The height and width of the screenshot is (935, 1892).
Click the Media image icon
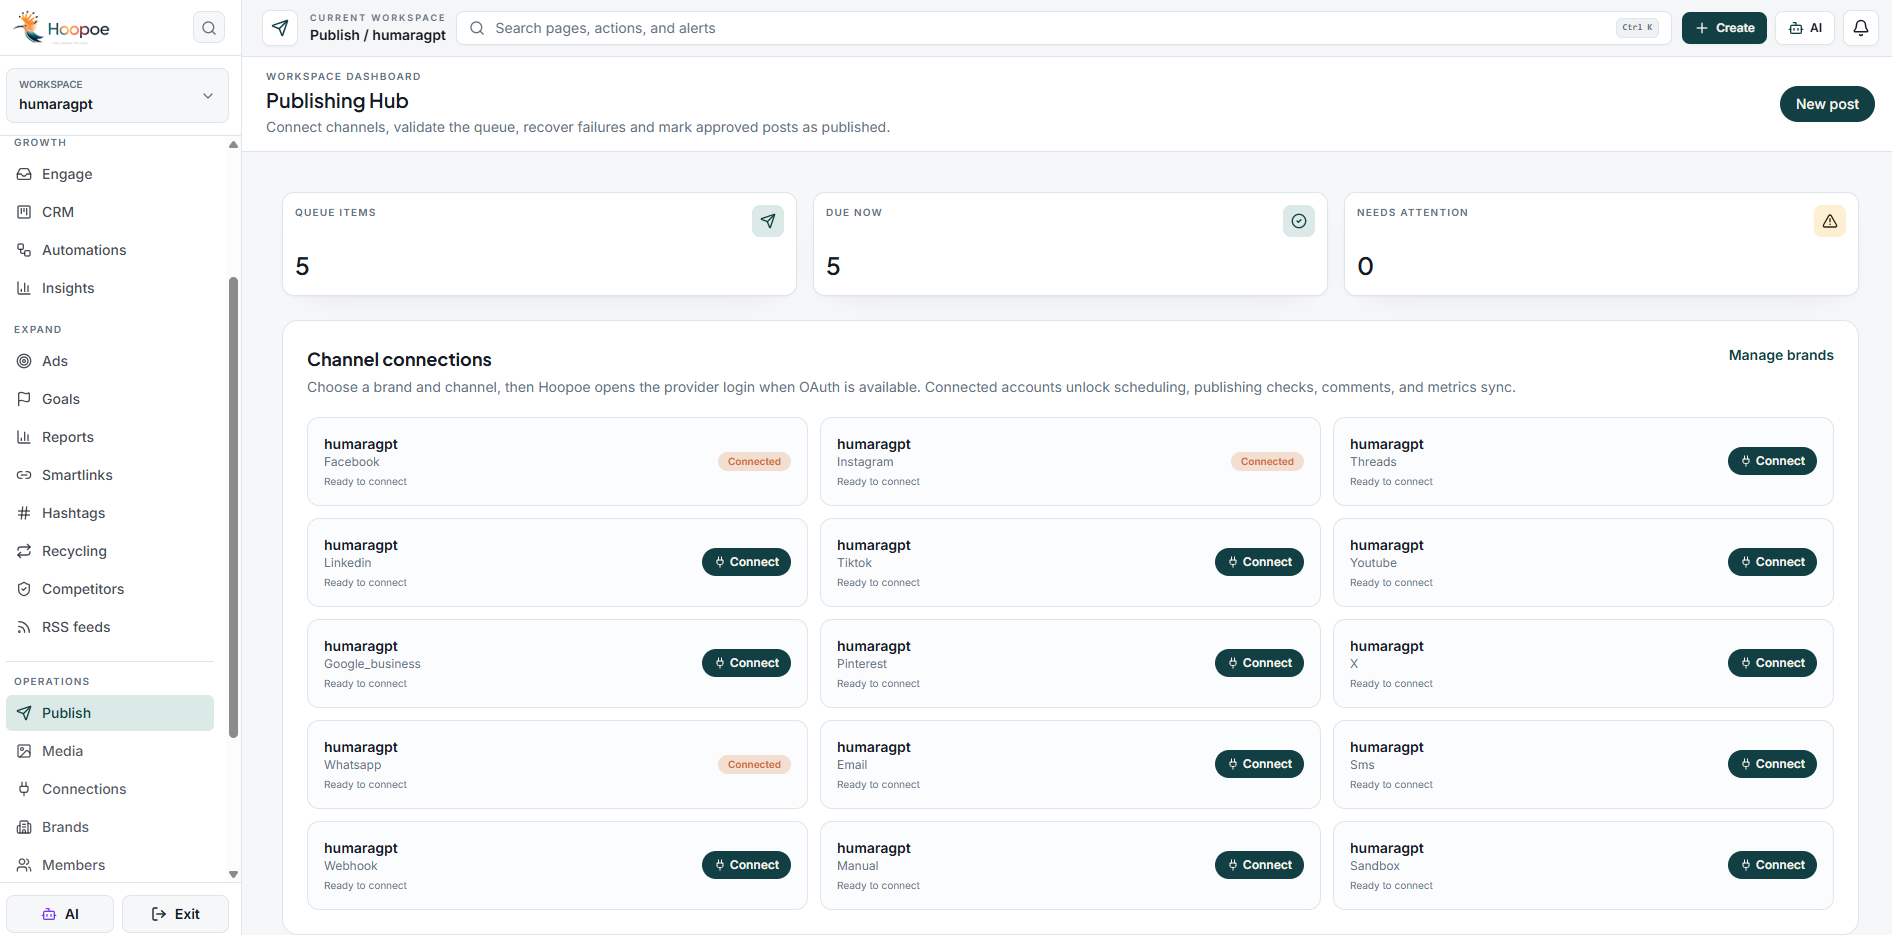(x=24, y=751)
